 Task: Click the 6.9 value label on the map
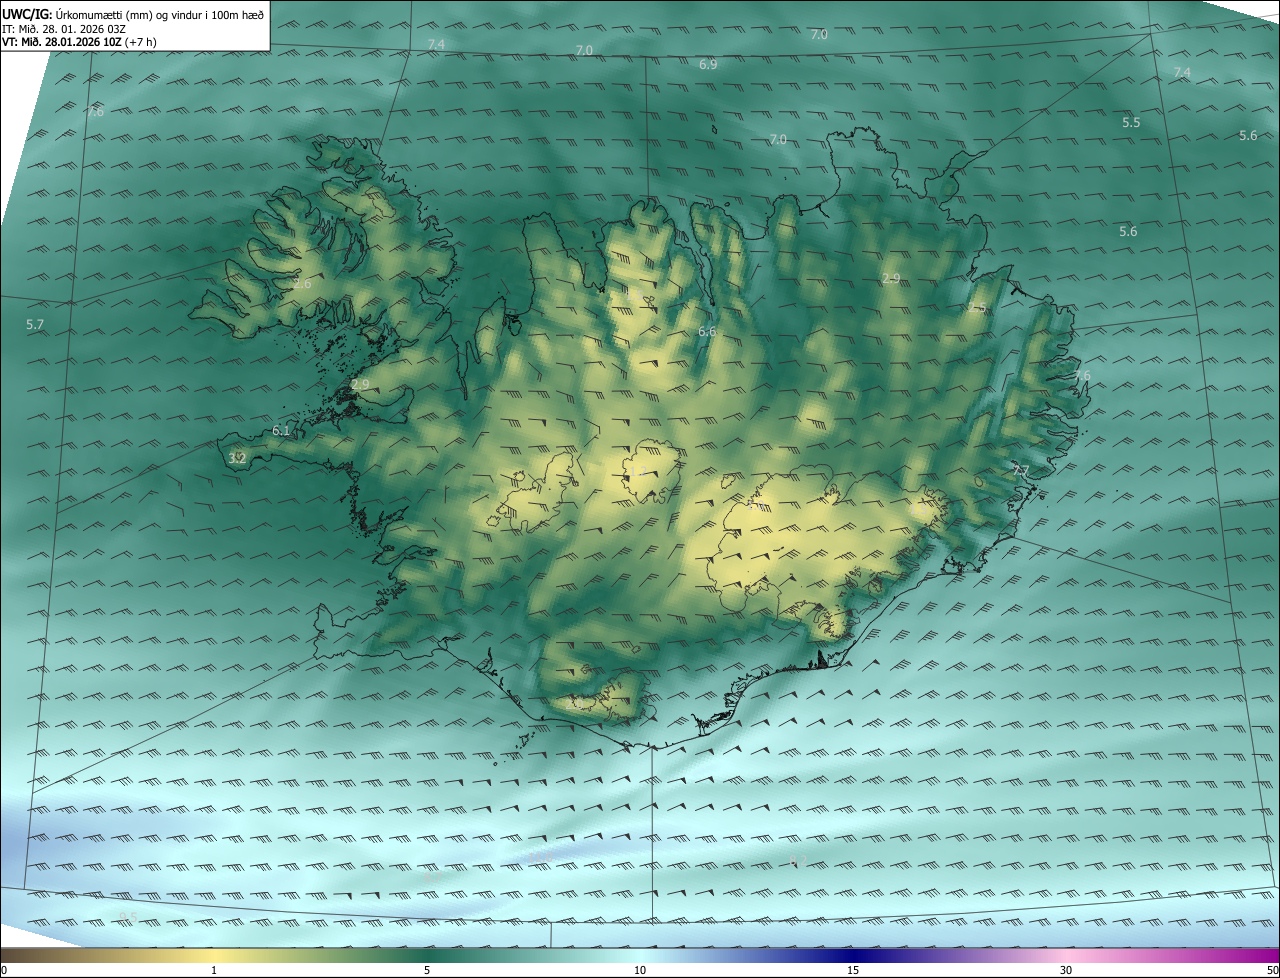[x=708, y=64]
